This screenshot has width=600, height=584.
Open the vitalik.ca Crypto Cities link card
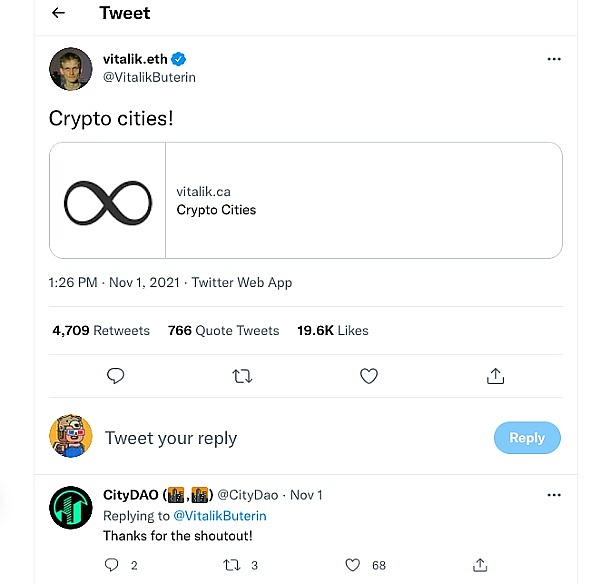[x=305, y=200]
